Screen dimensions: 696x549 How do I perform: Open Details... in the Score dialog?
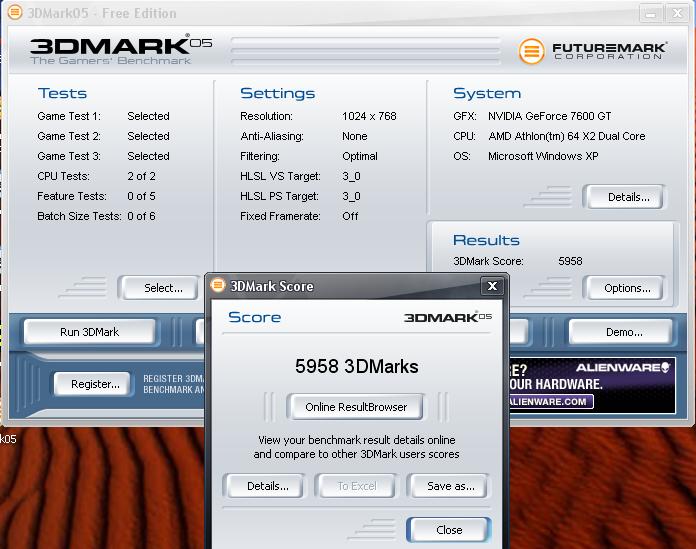tap(267, 486)
